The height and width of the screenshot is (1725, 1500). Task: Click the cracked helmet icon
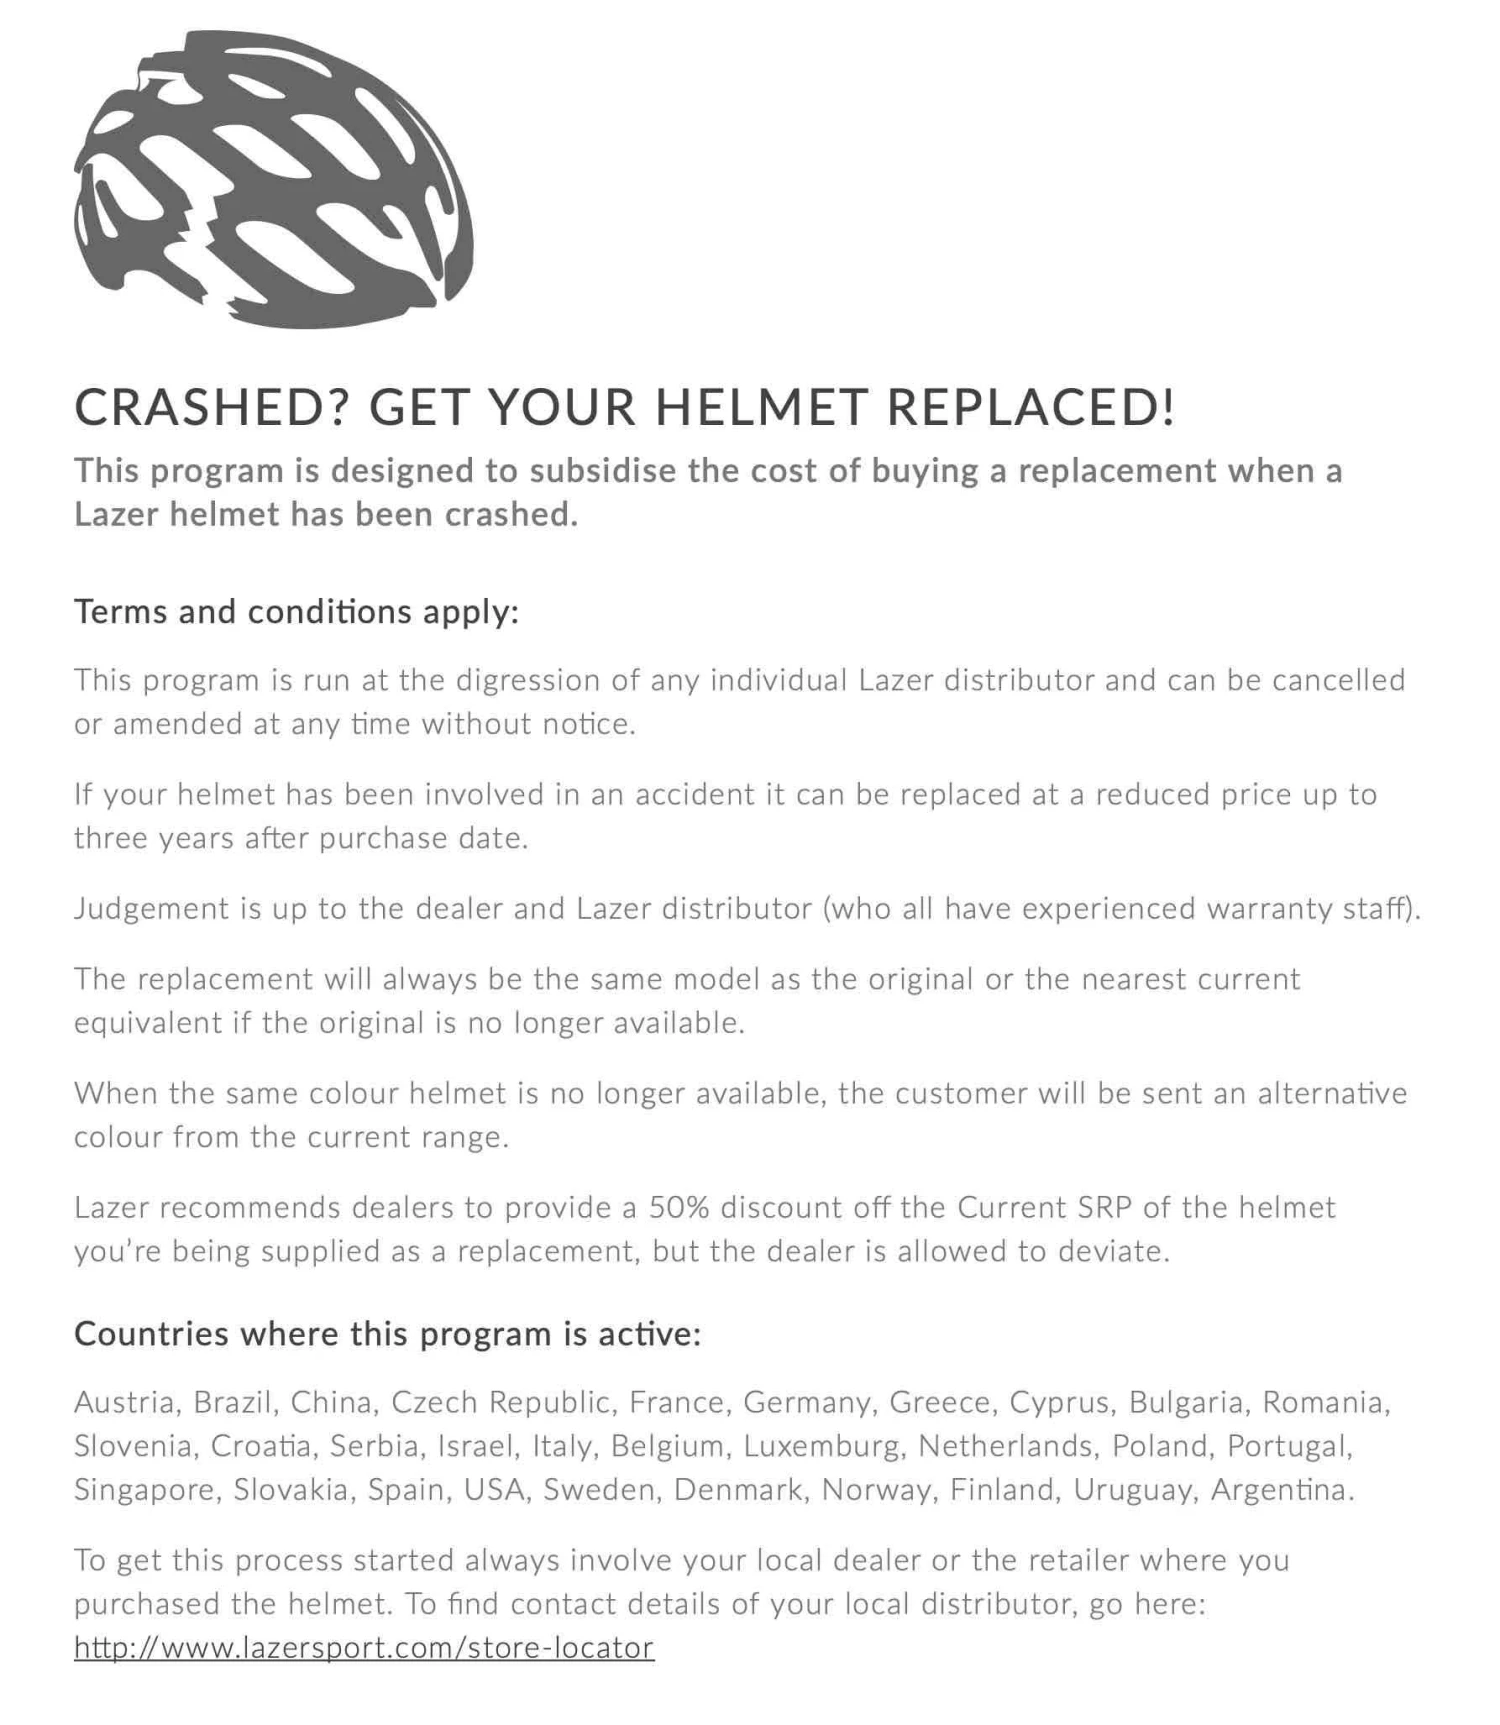click(274, 180)
